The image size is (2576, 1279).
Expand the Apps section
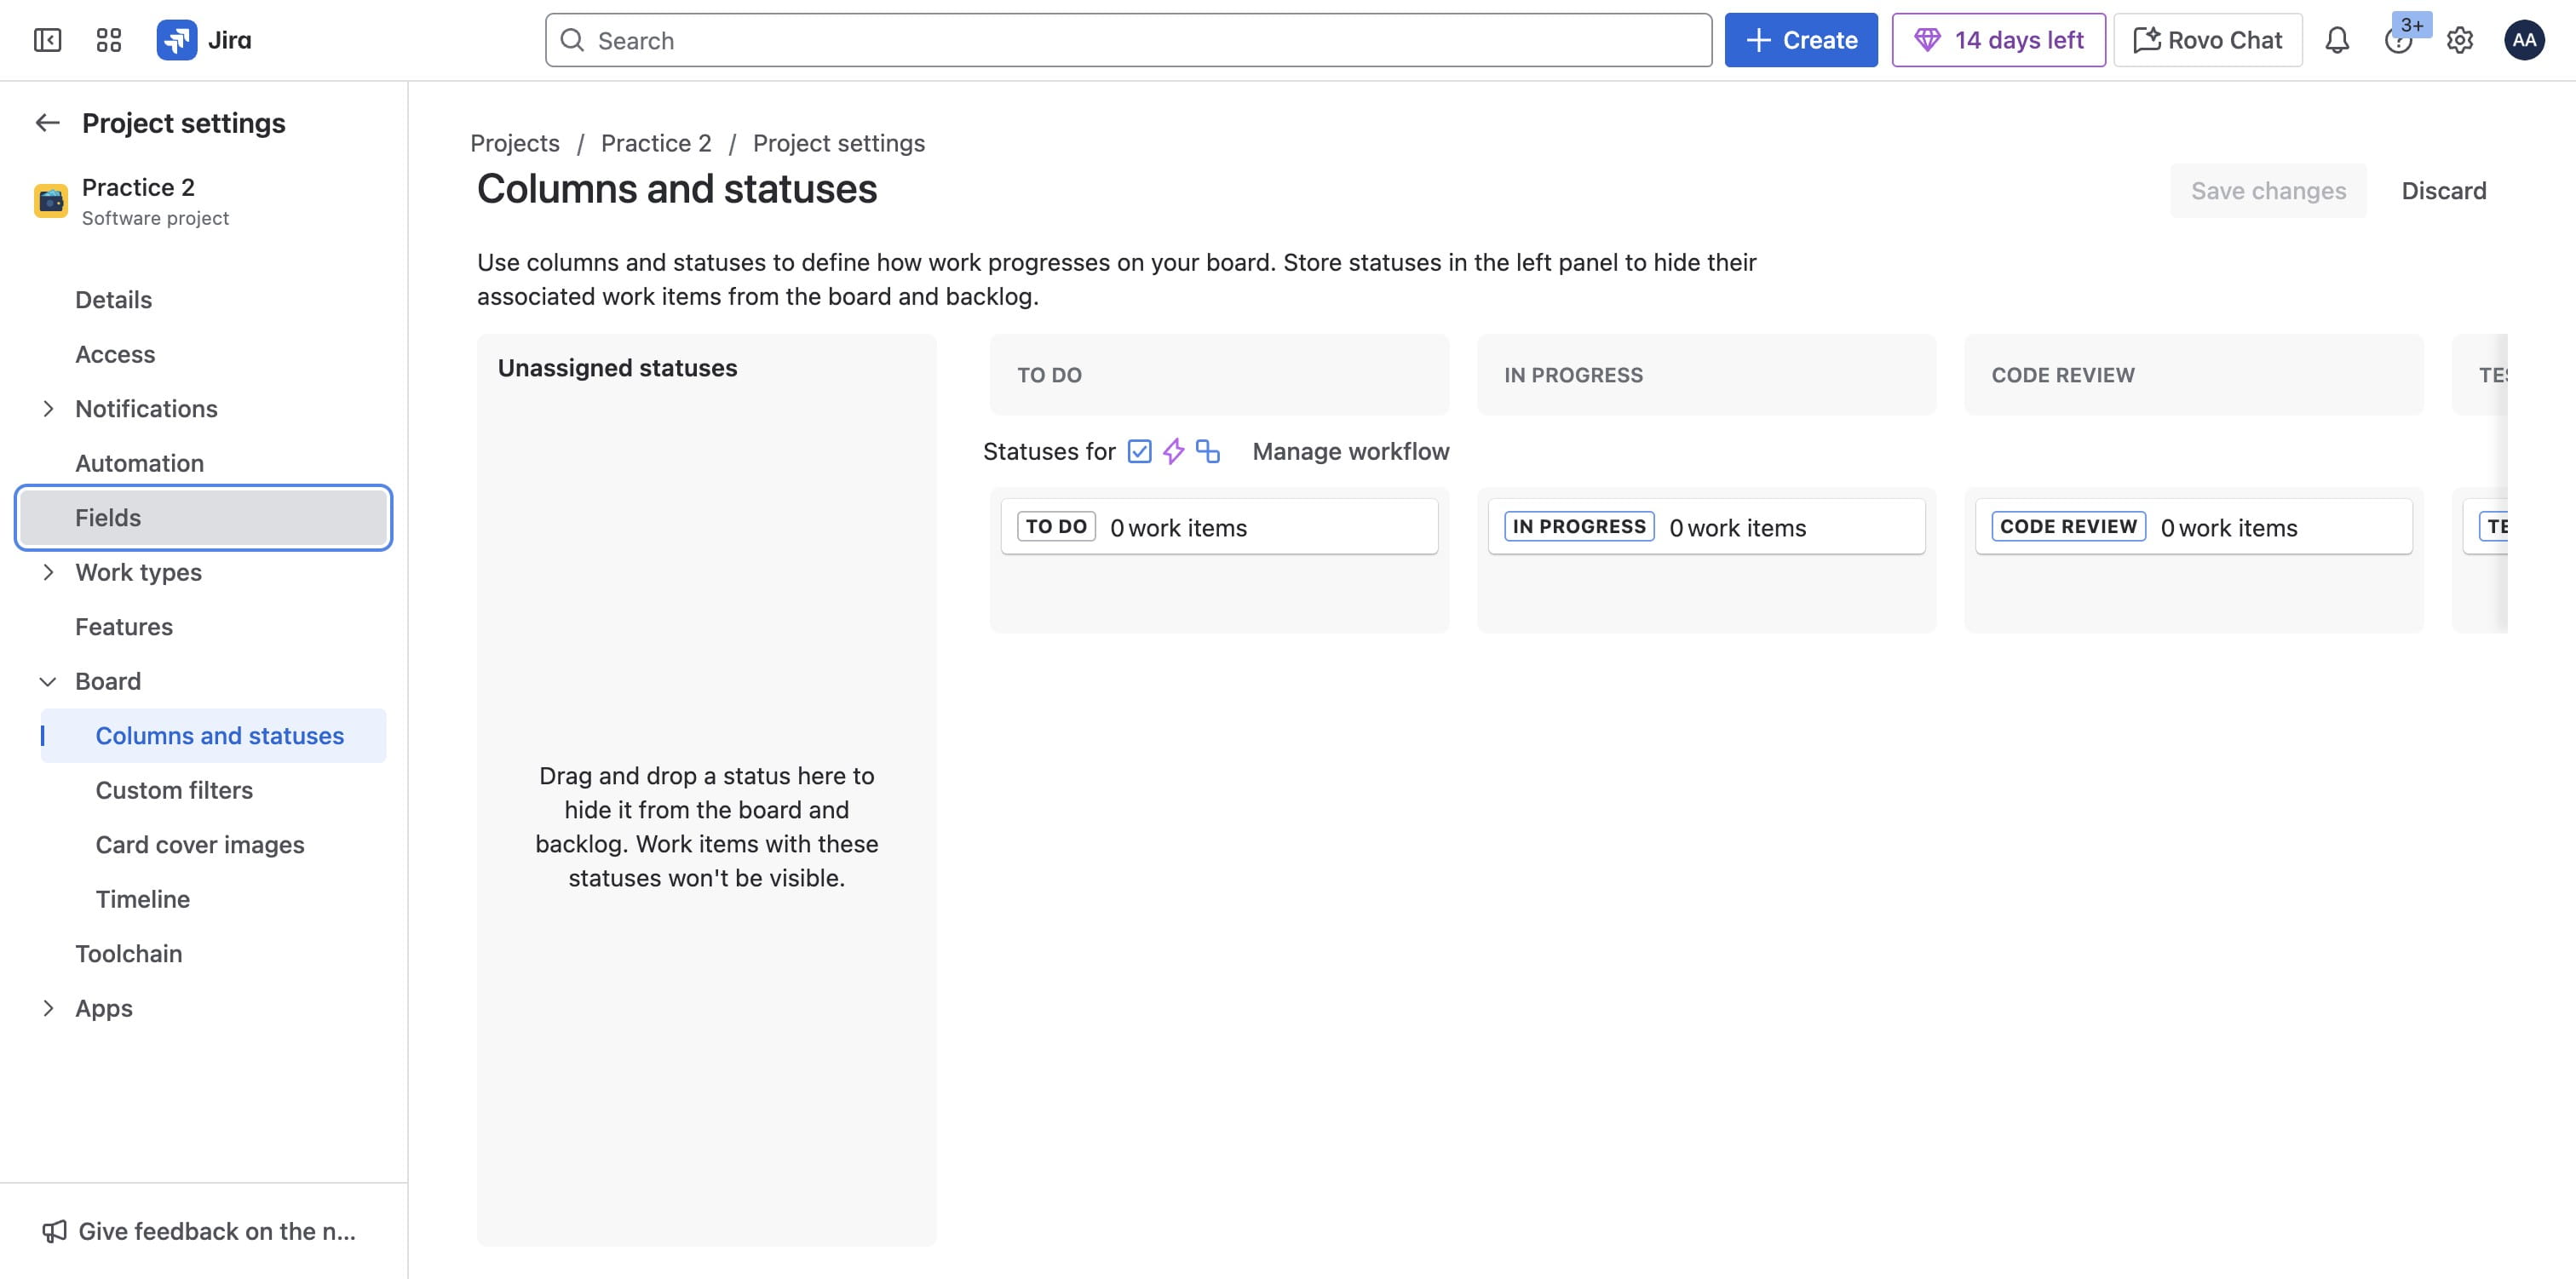[47, 1008]
